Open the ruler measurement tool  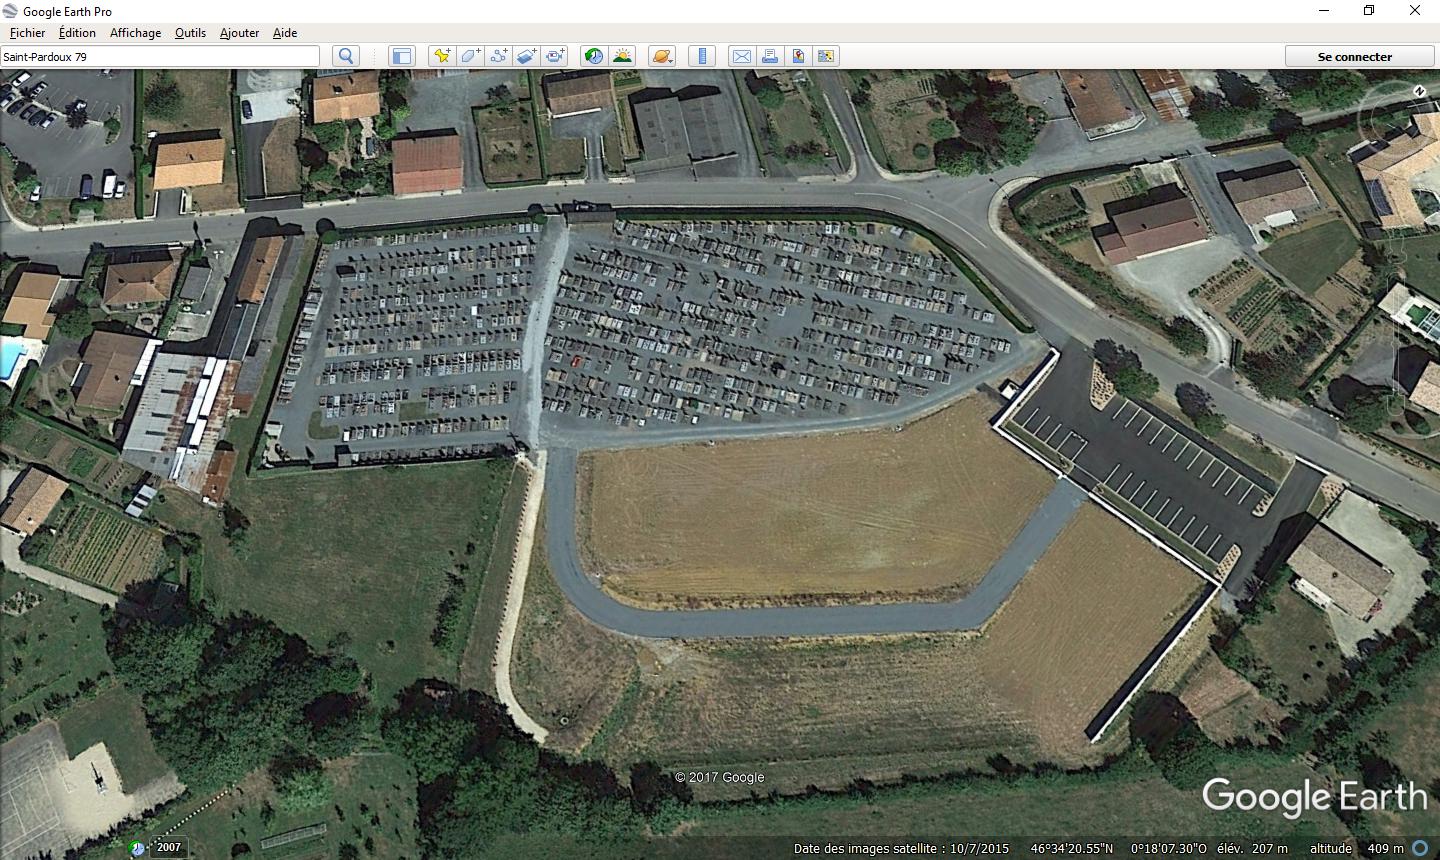click(x=702, y=56)
